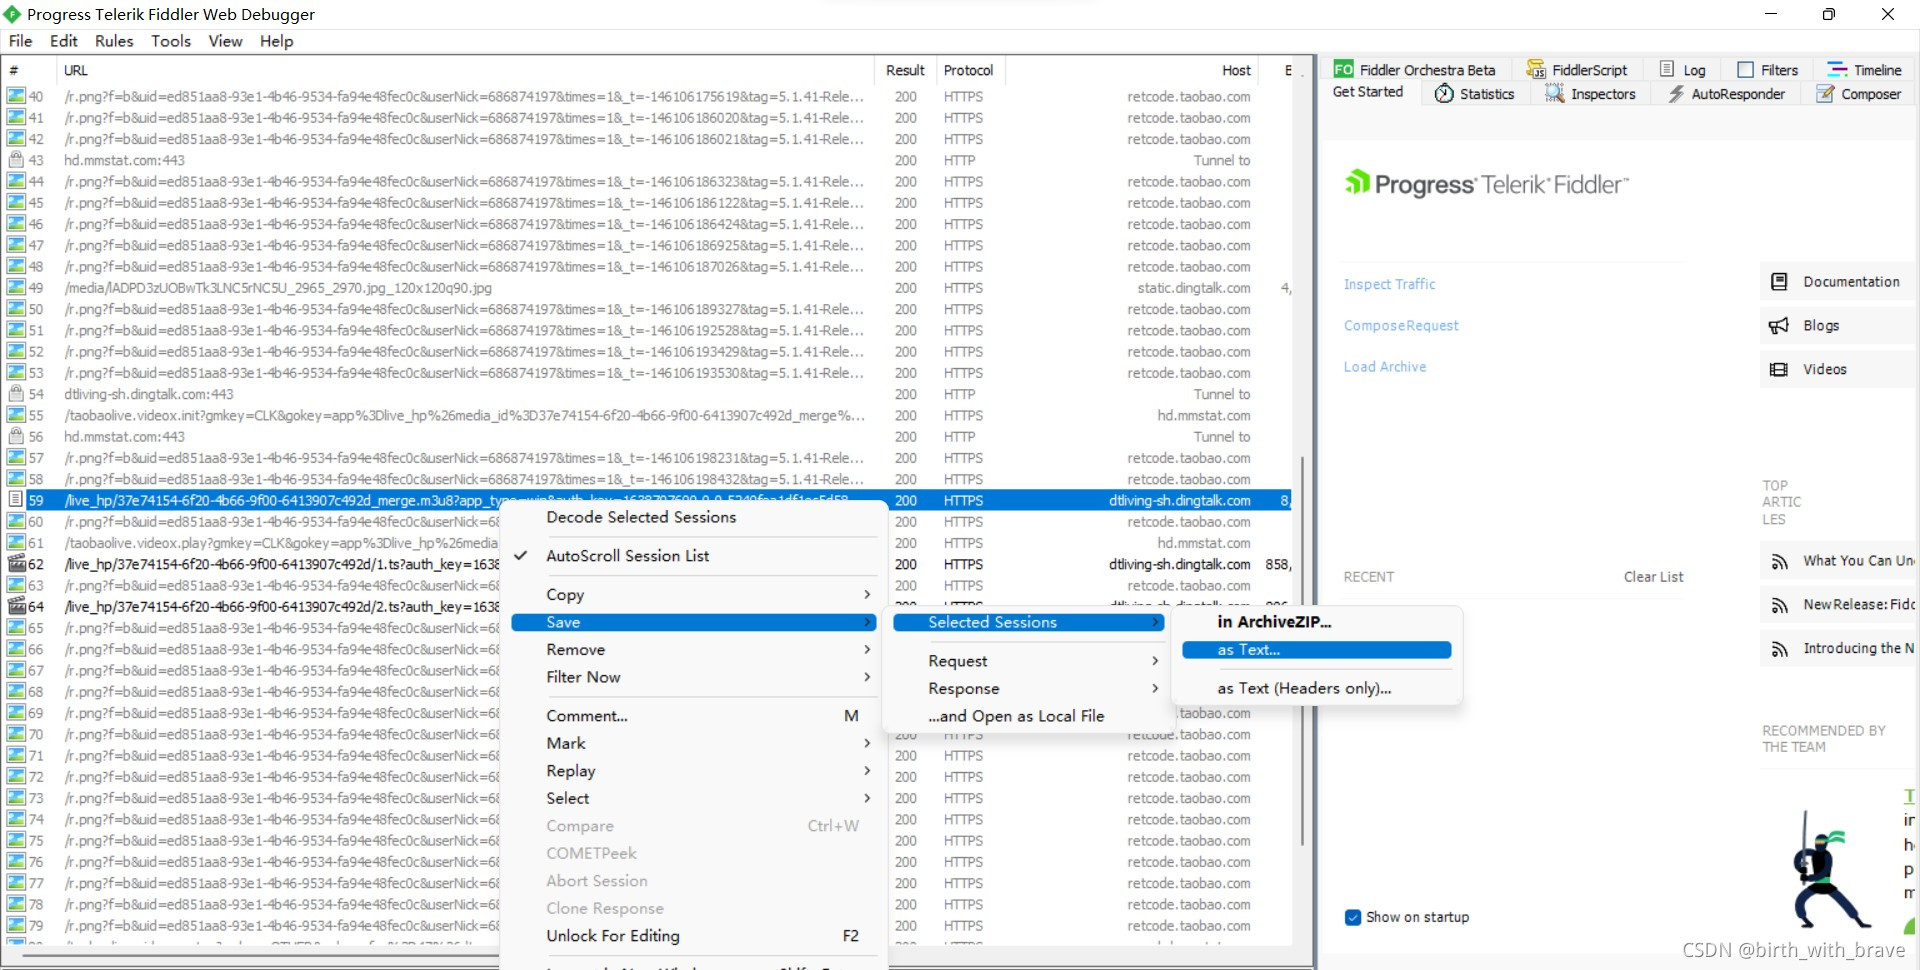1920x970 pixels.
Task: Click the image icon of session 70
Action: point(16,734)
